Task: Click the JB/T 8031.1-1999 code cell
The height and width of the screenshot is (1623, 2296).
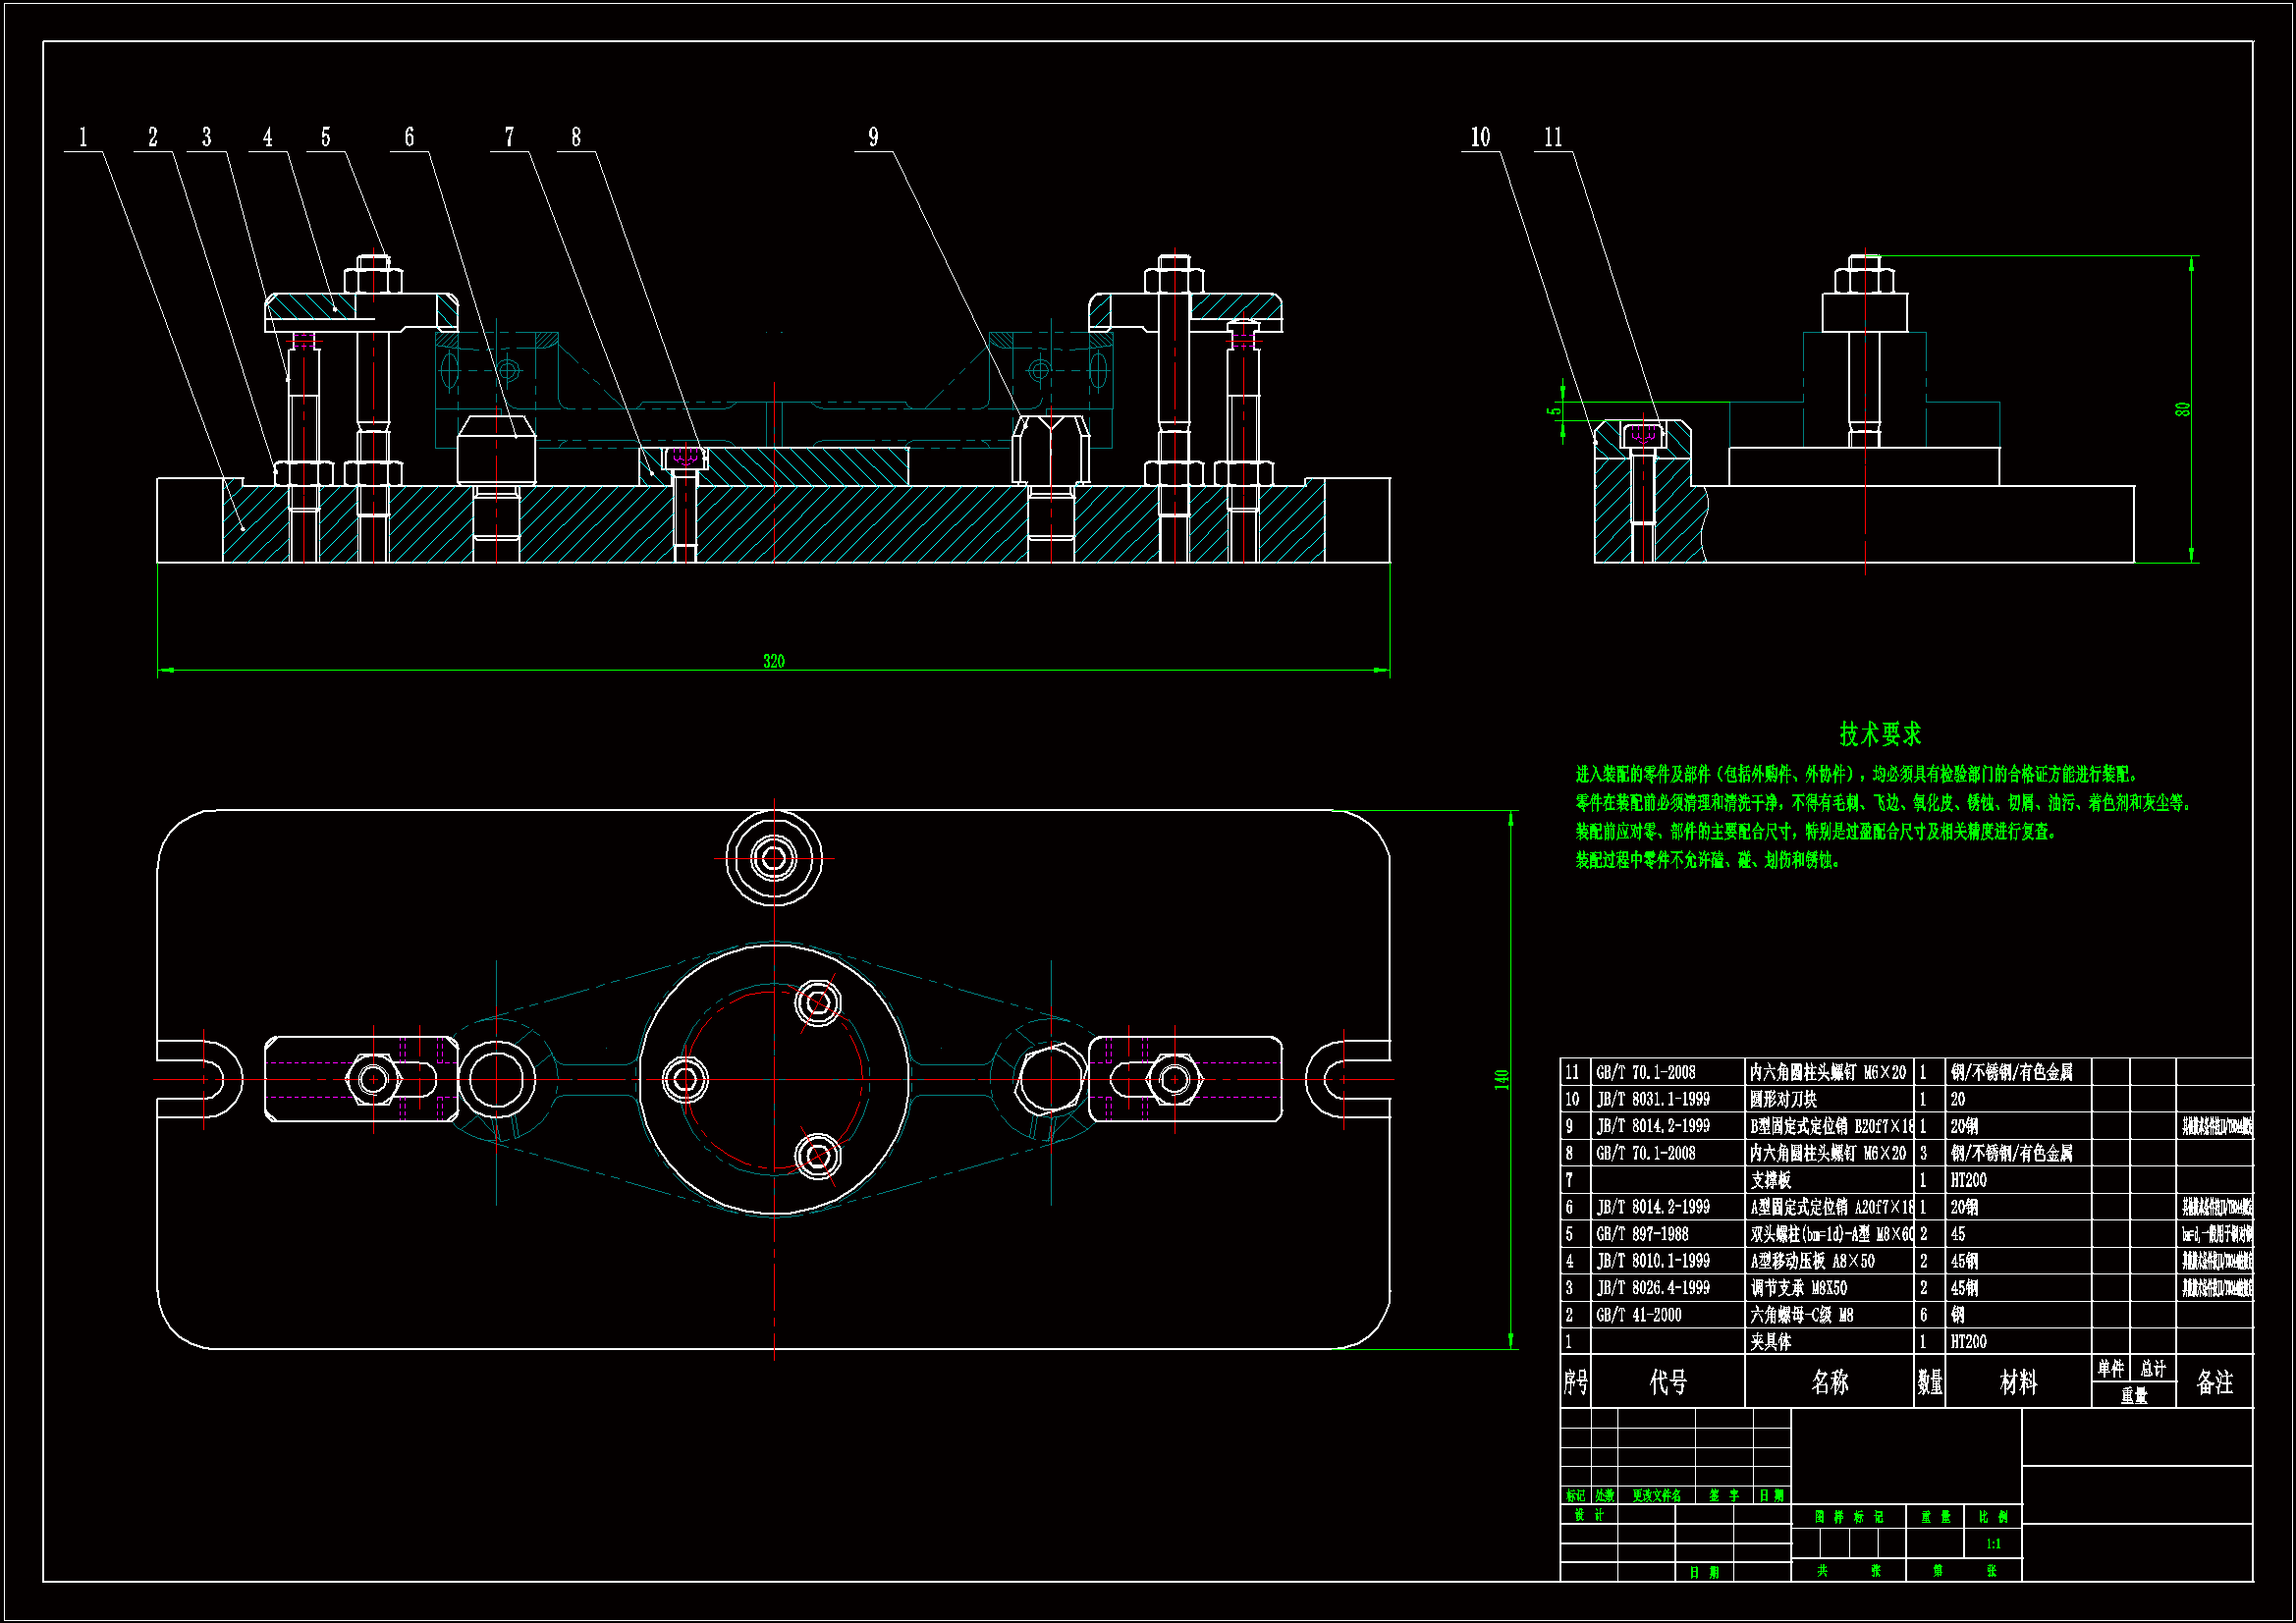Action: 1652,1099
